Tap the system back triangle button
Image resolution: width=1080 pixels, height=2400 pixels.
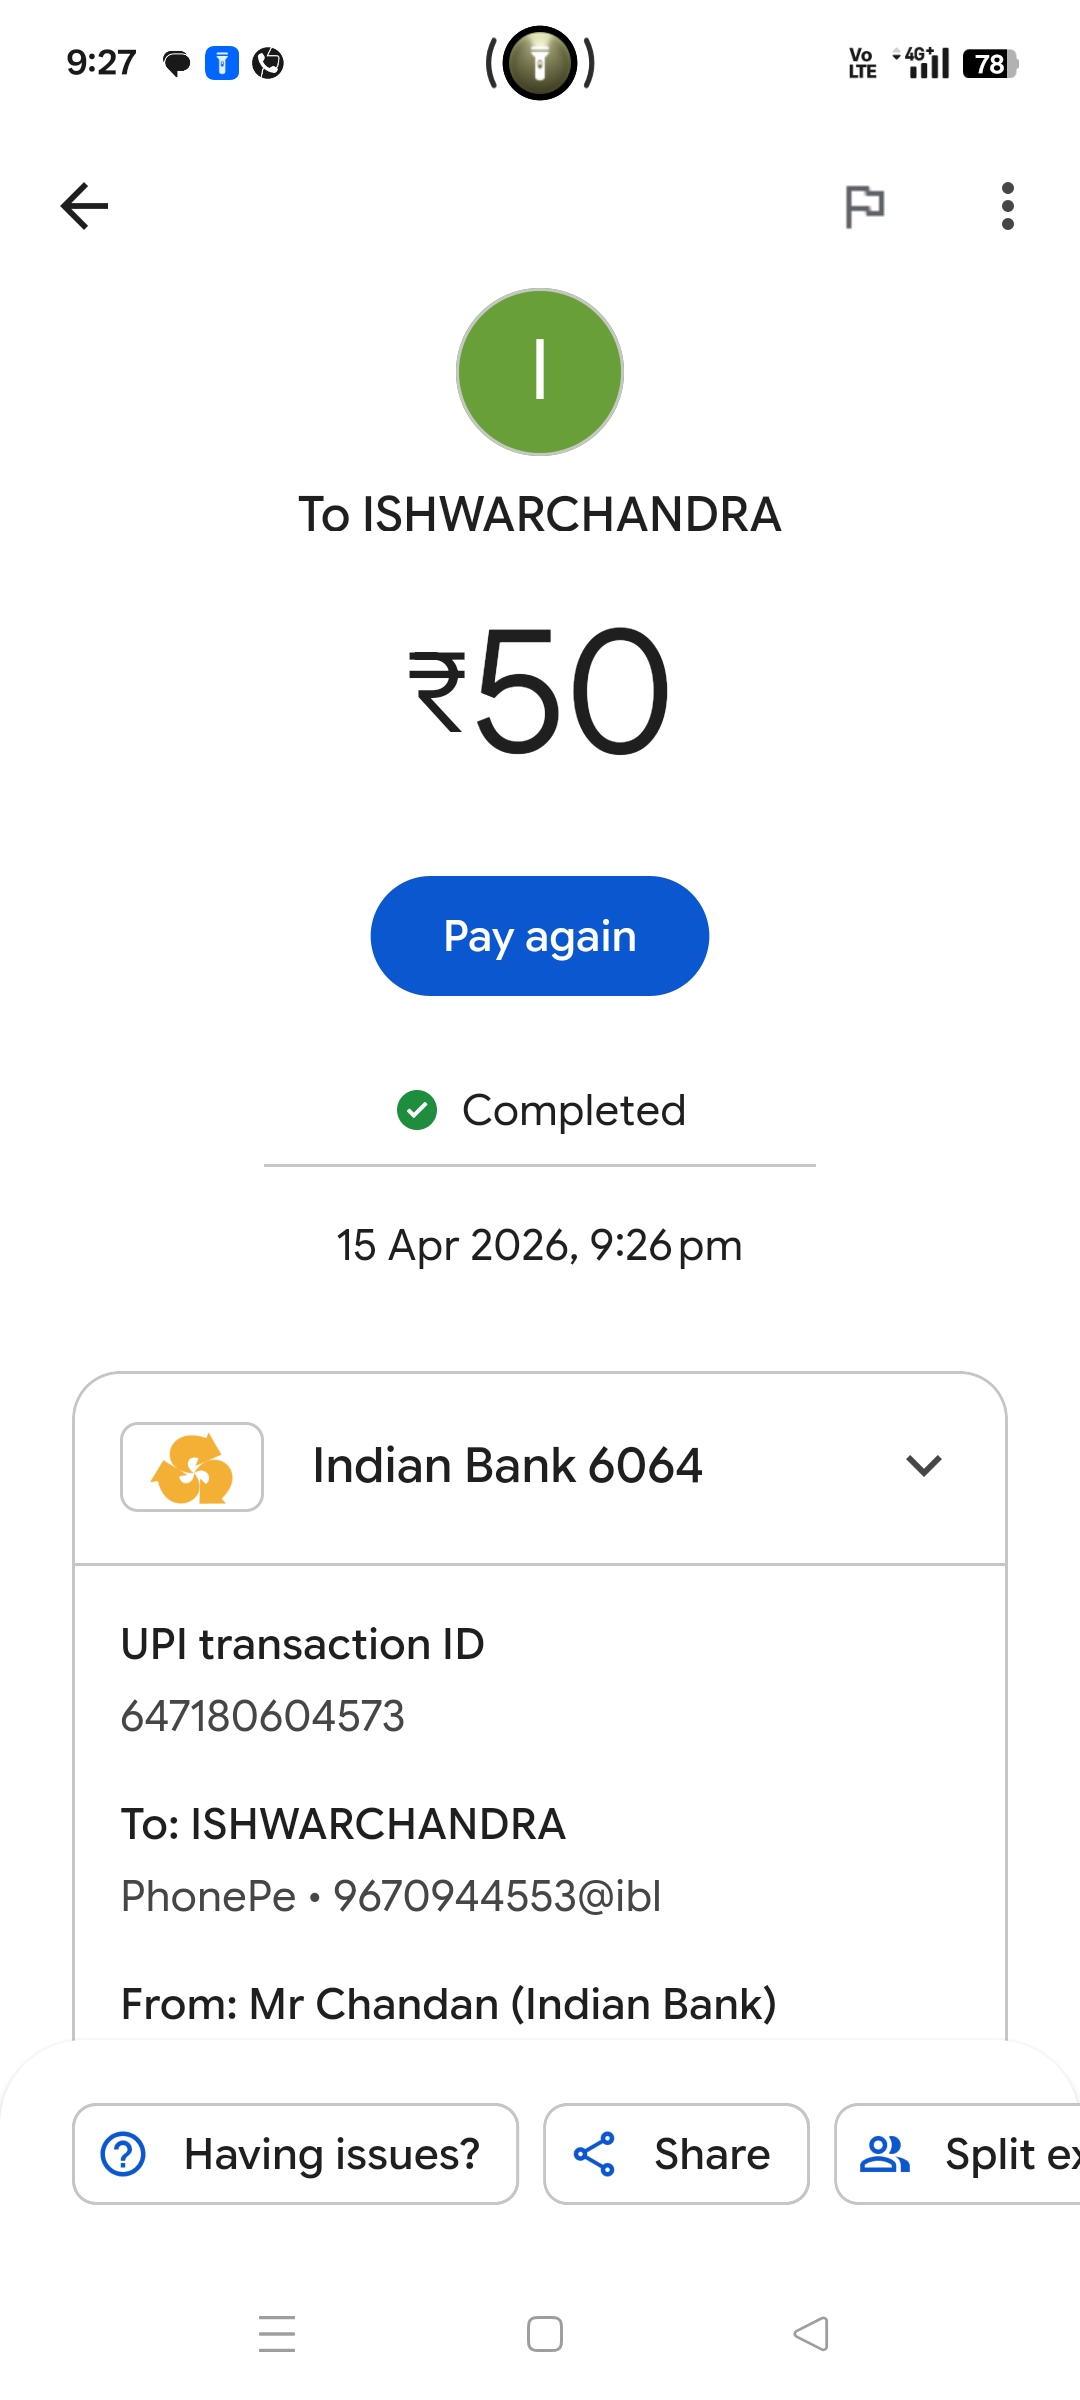click(x=811, y=2334)
